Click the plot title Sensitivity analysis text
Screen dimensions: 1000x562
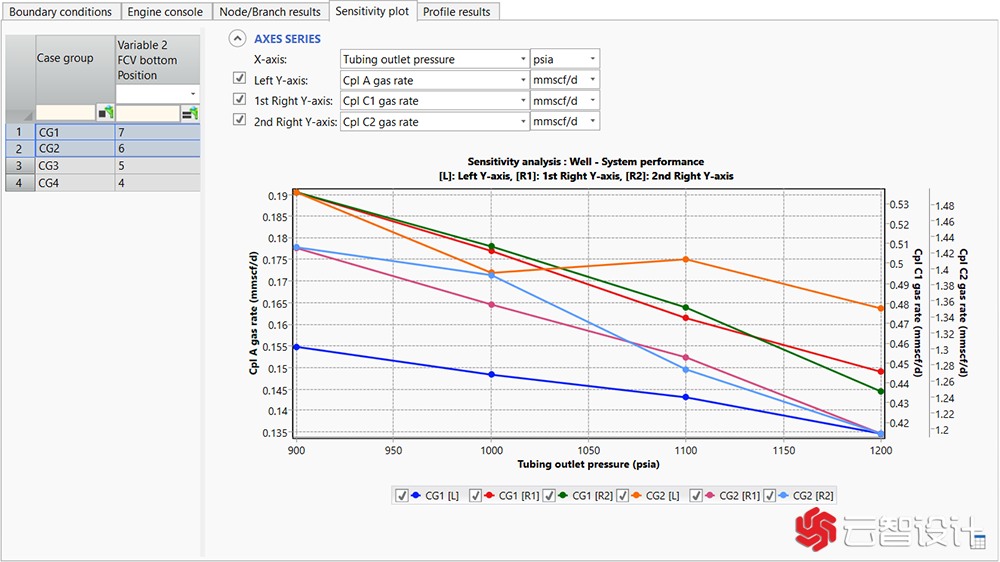pos(585,161)
